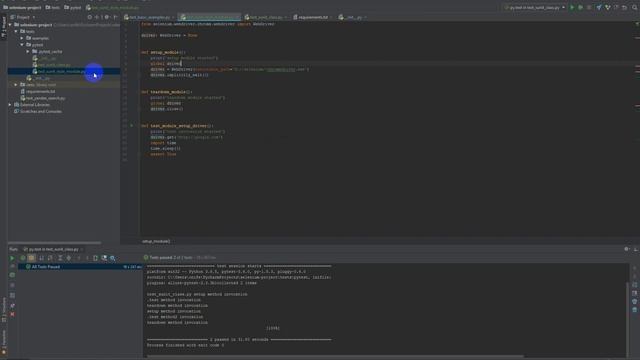Expand External Libraries node arrow
Screen dimensions: 640x360
[10, 105]
